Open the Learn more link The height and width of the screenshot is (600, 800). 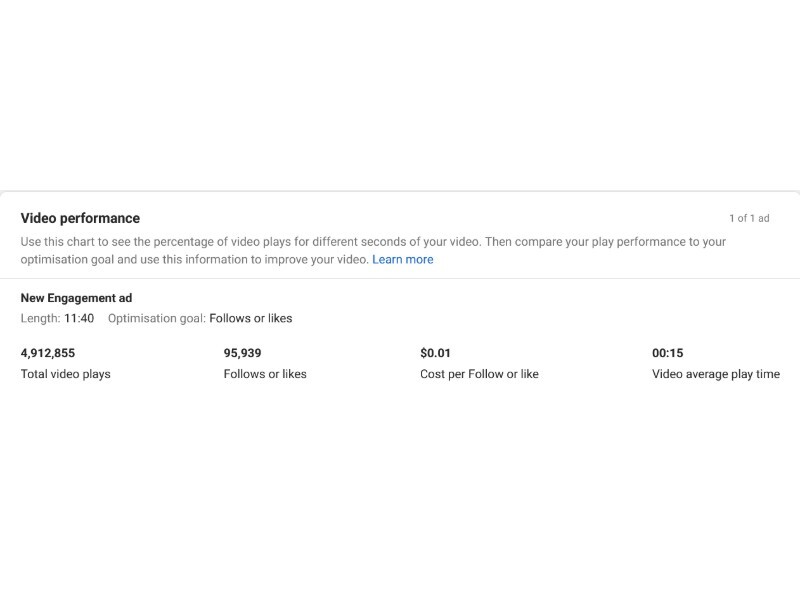(x=403, y=259)
